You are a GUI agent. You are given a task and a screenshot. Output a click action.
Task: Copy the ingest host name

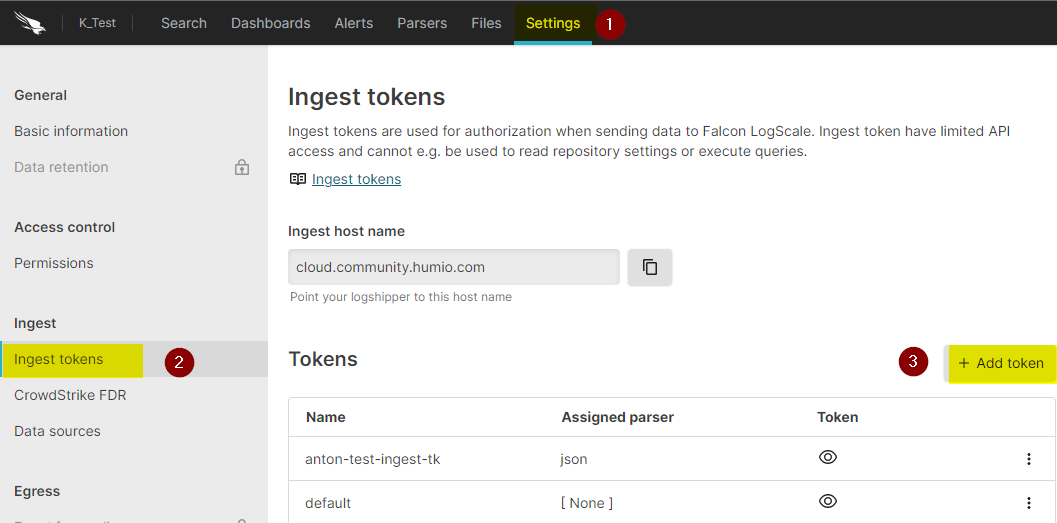click(650, 267)
